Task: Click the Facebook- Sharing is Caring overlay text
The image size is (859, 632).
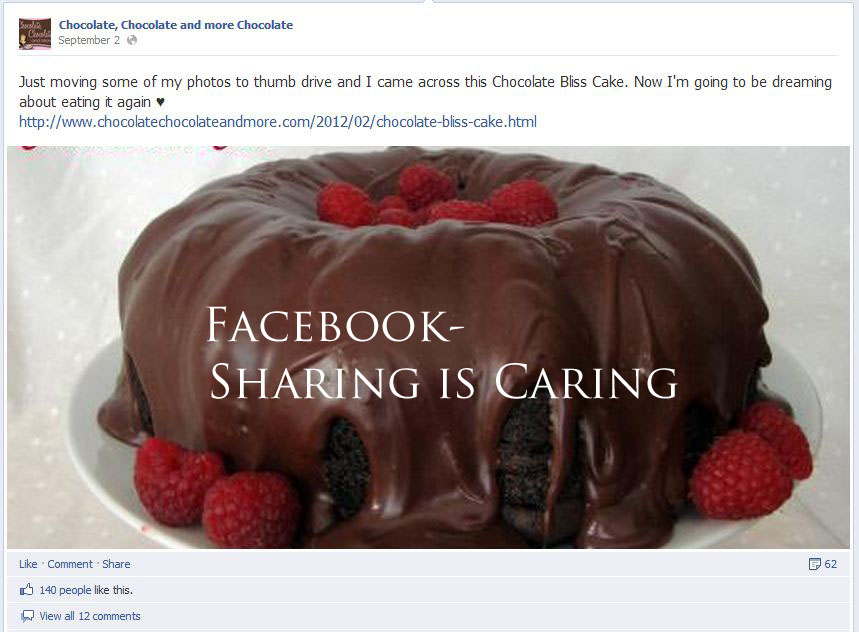Action: coord(442,354)
